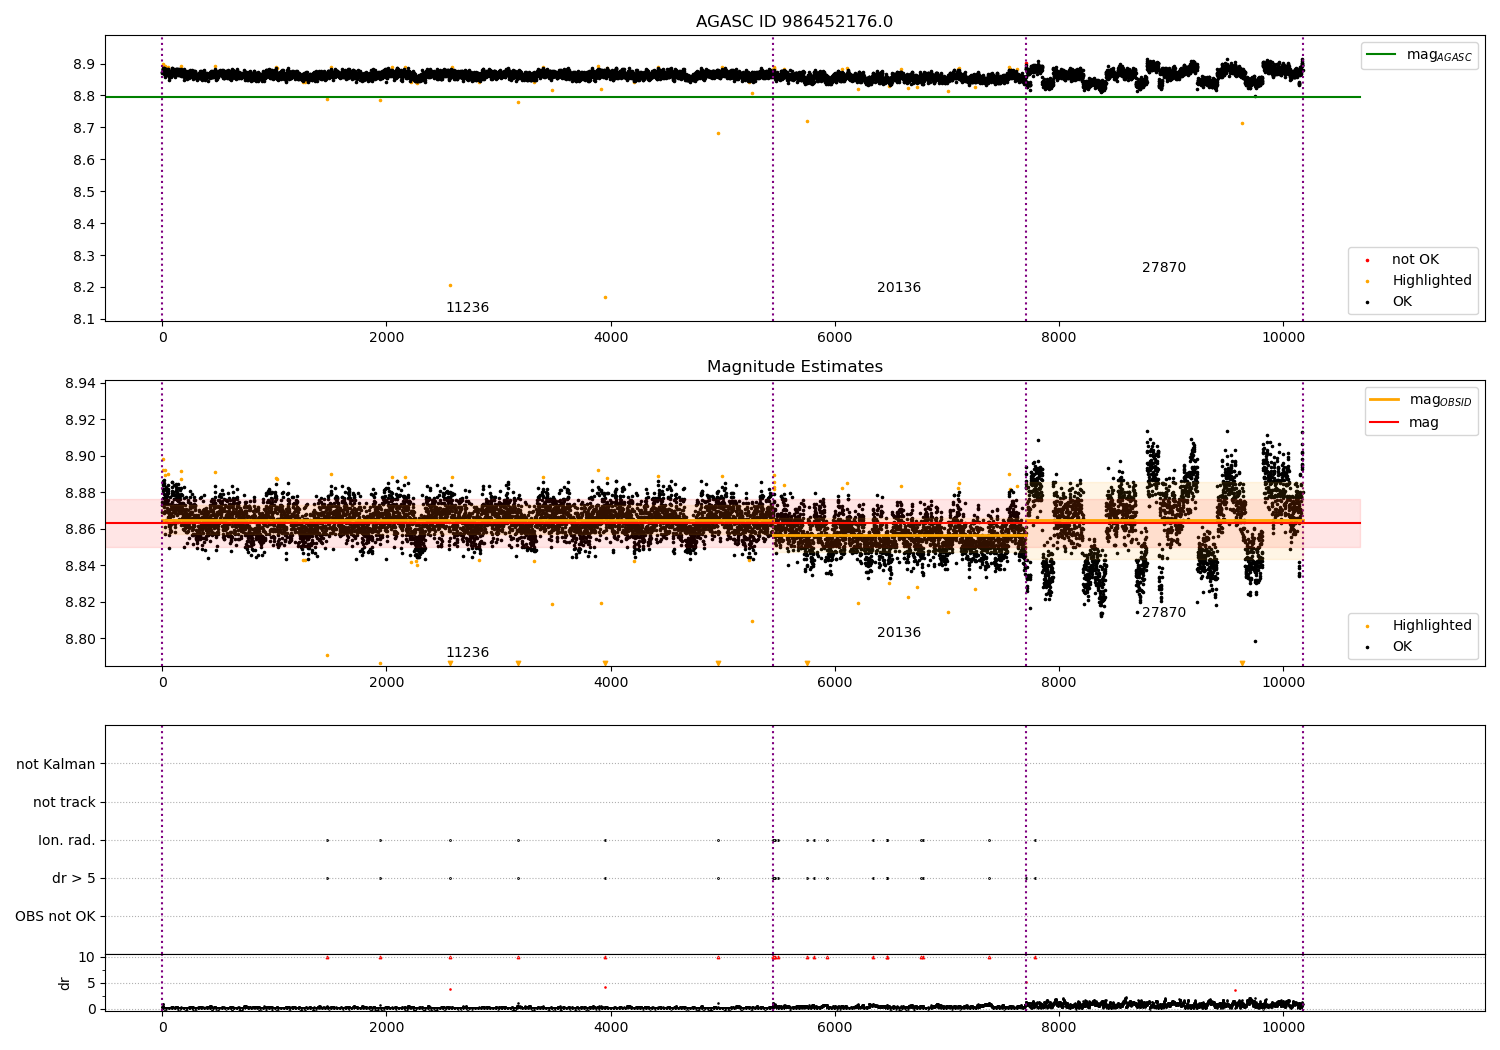The width and height of the screenshot is (1500, 1050).
Task: Click the '8.1' y tick in top plot
Action: (x=85, y=320)
